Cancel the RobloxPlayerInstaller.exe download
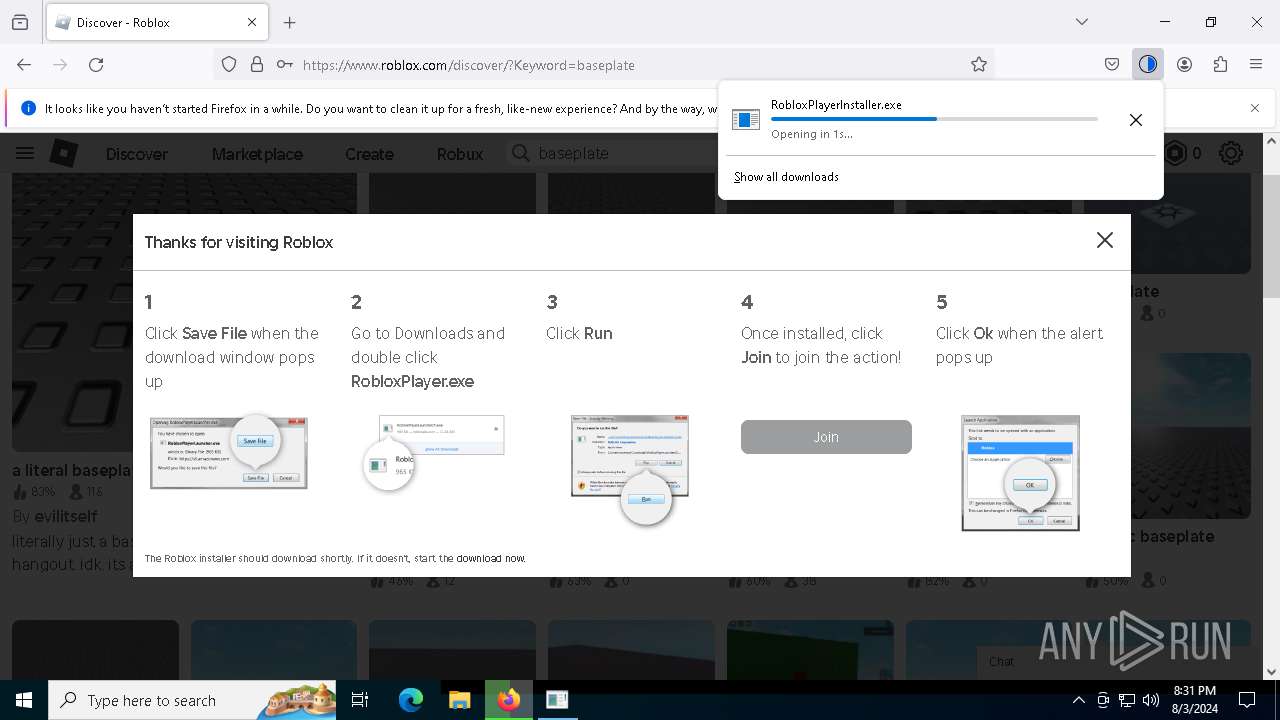 point(1136,120)
